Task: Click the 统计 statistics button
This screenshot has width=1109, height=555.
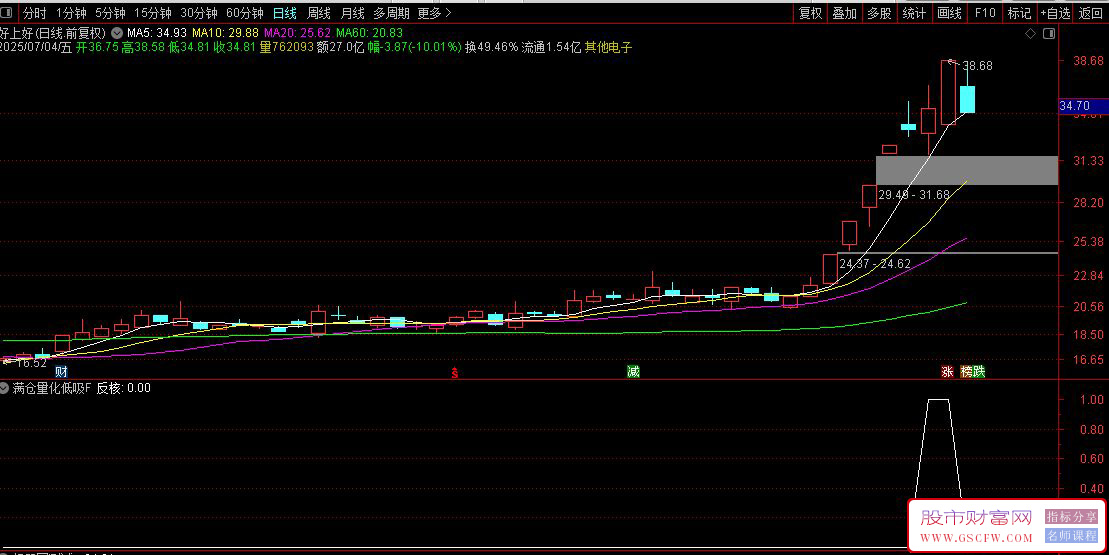Action: (x=914, y=13)
